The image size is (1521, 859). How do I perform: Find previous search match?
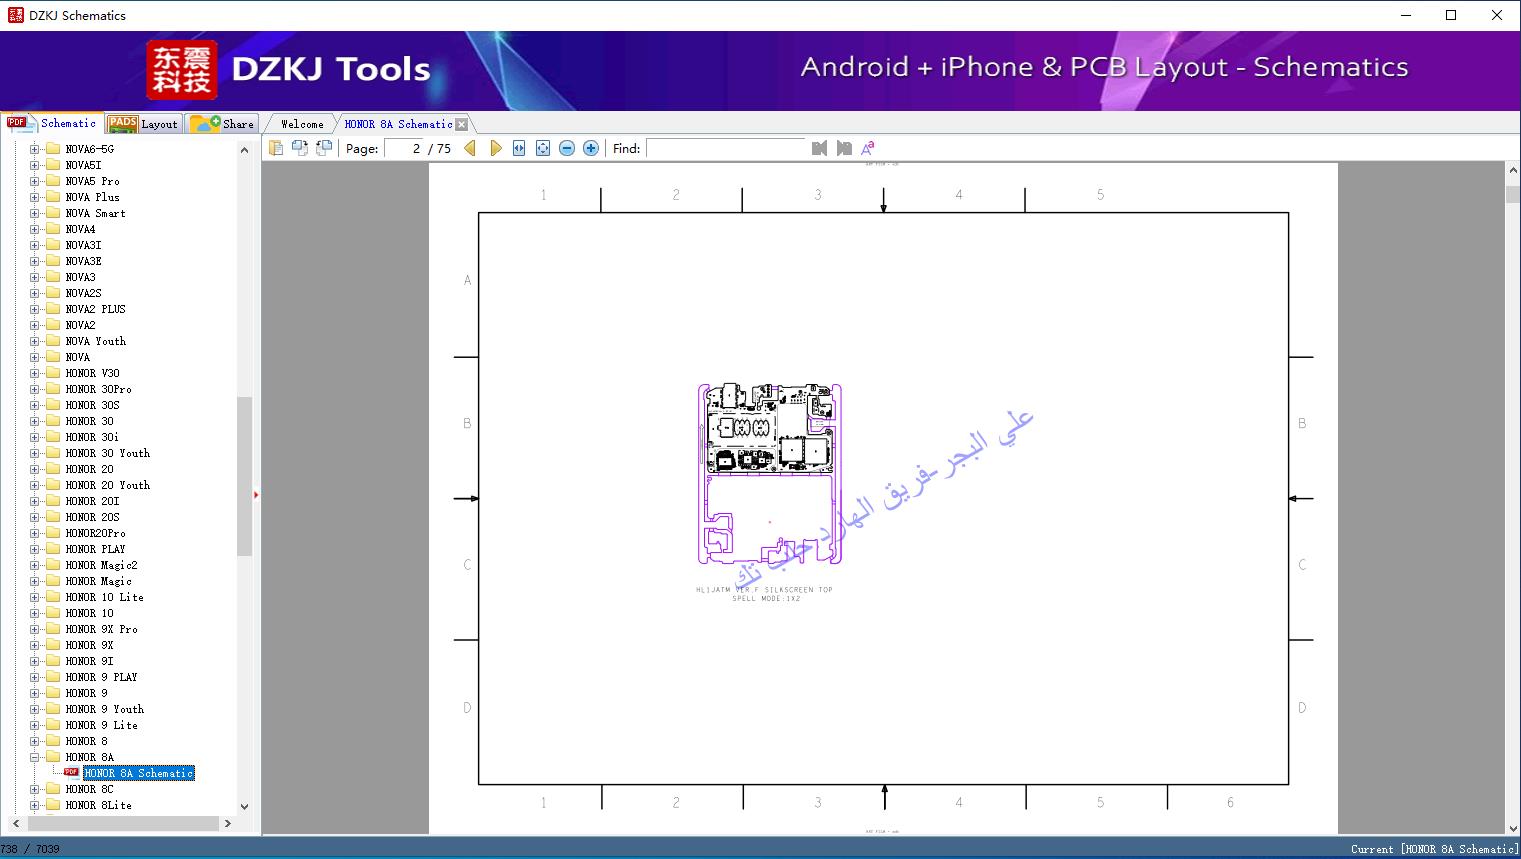820,148
